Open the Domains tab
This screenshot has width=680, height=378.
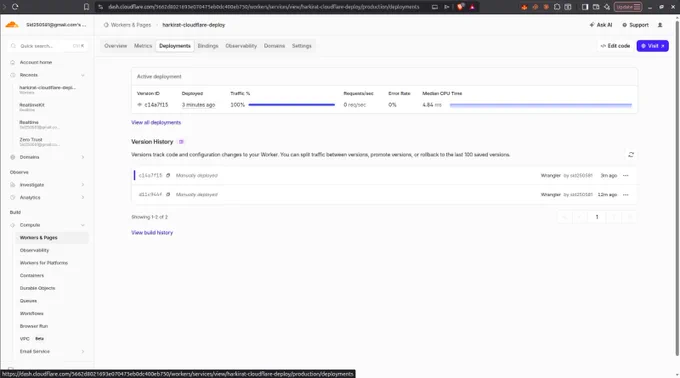pos(274,46)
